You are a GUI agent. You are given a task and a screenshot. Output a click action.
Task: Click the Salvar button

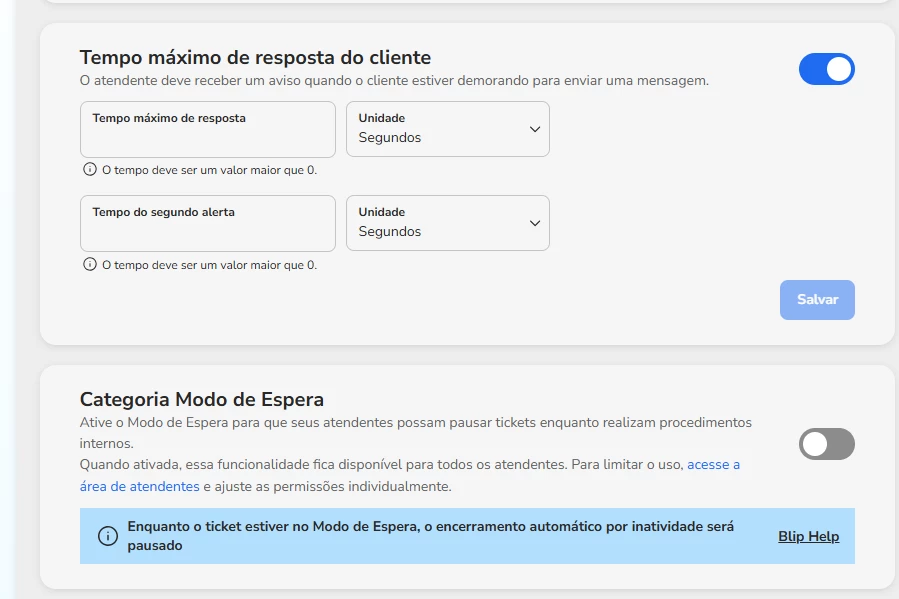pos(817,300)
